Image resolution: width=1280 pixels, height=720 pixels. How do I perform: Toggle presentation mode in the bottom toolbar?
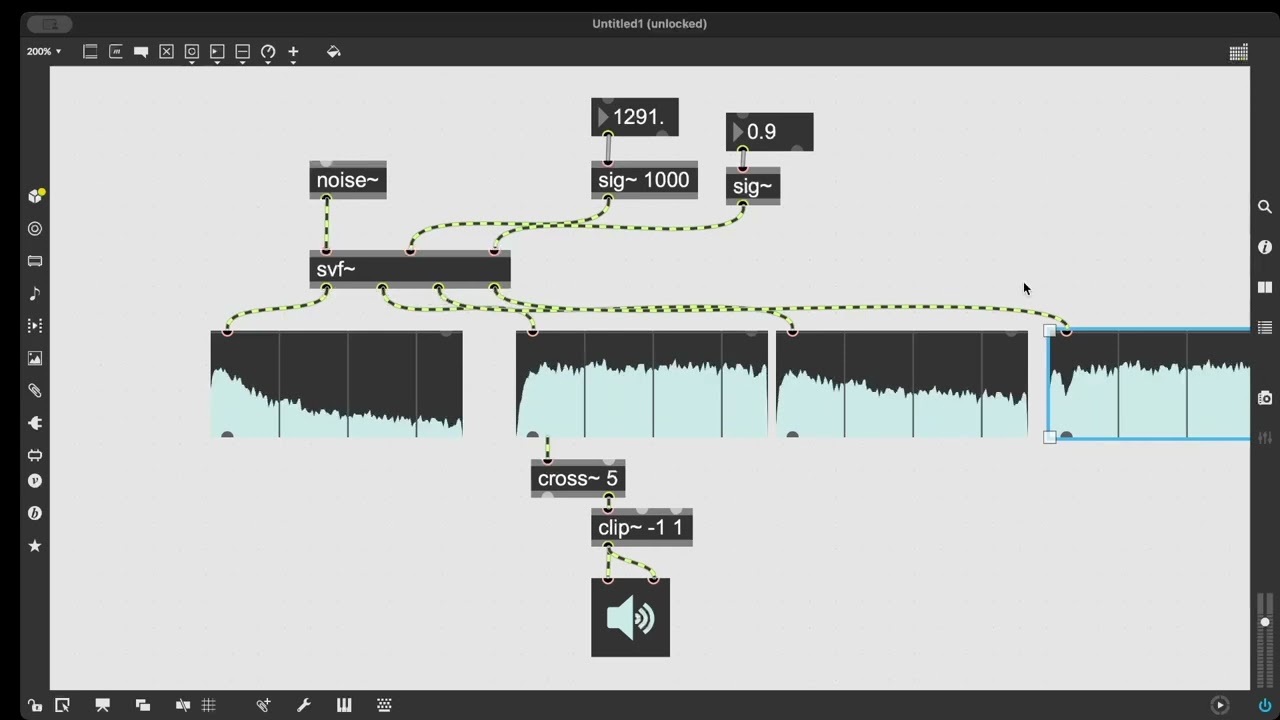pyautogui.click(x=102, y=705)
